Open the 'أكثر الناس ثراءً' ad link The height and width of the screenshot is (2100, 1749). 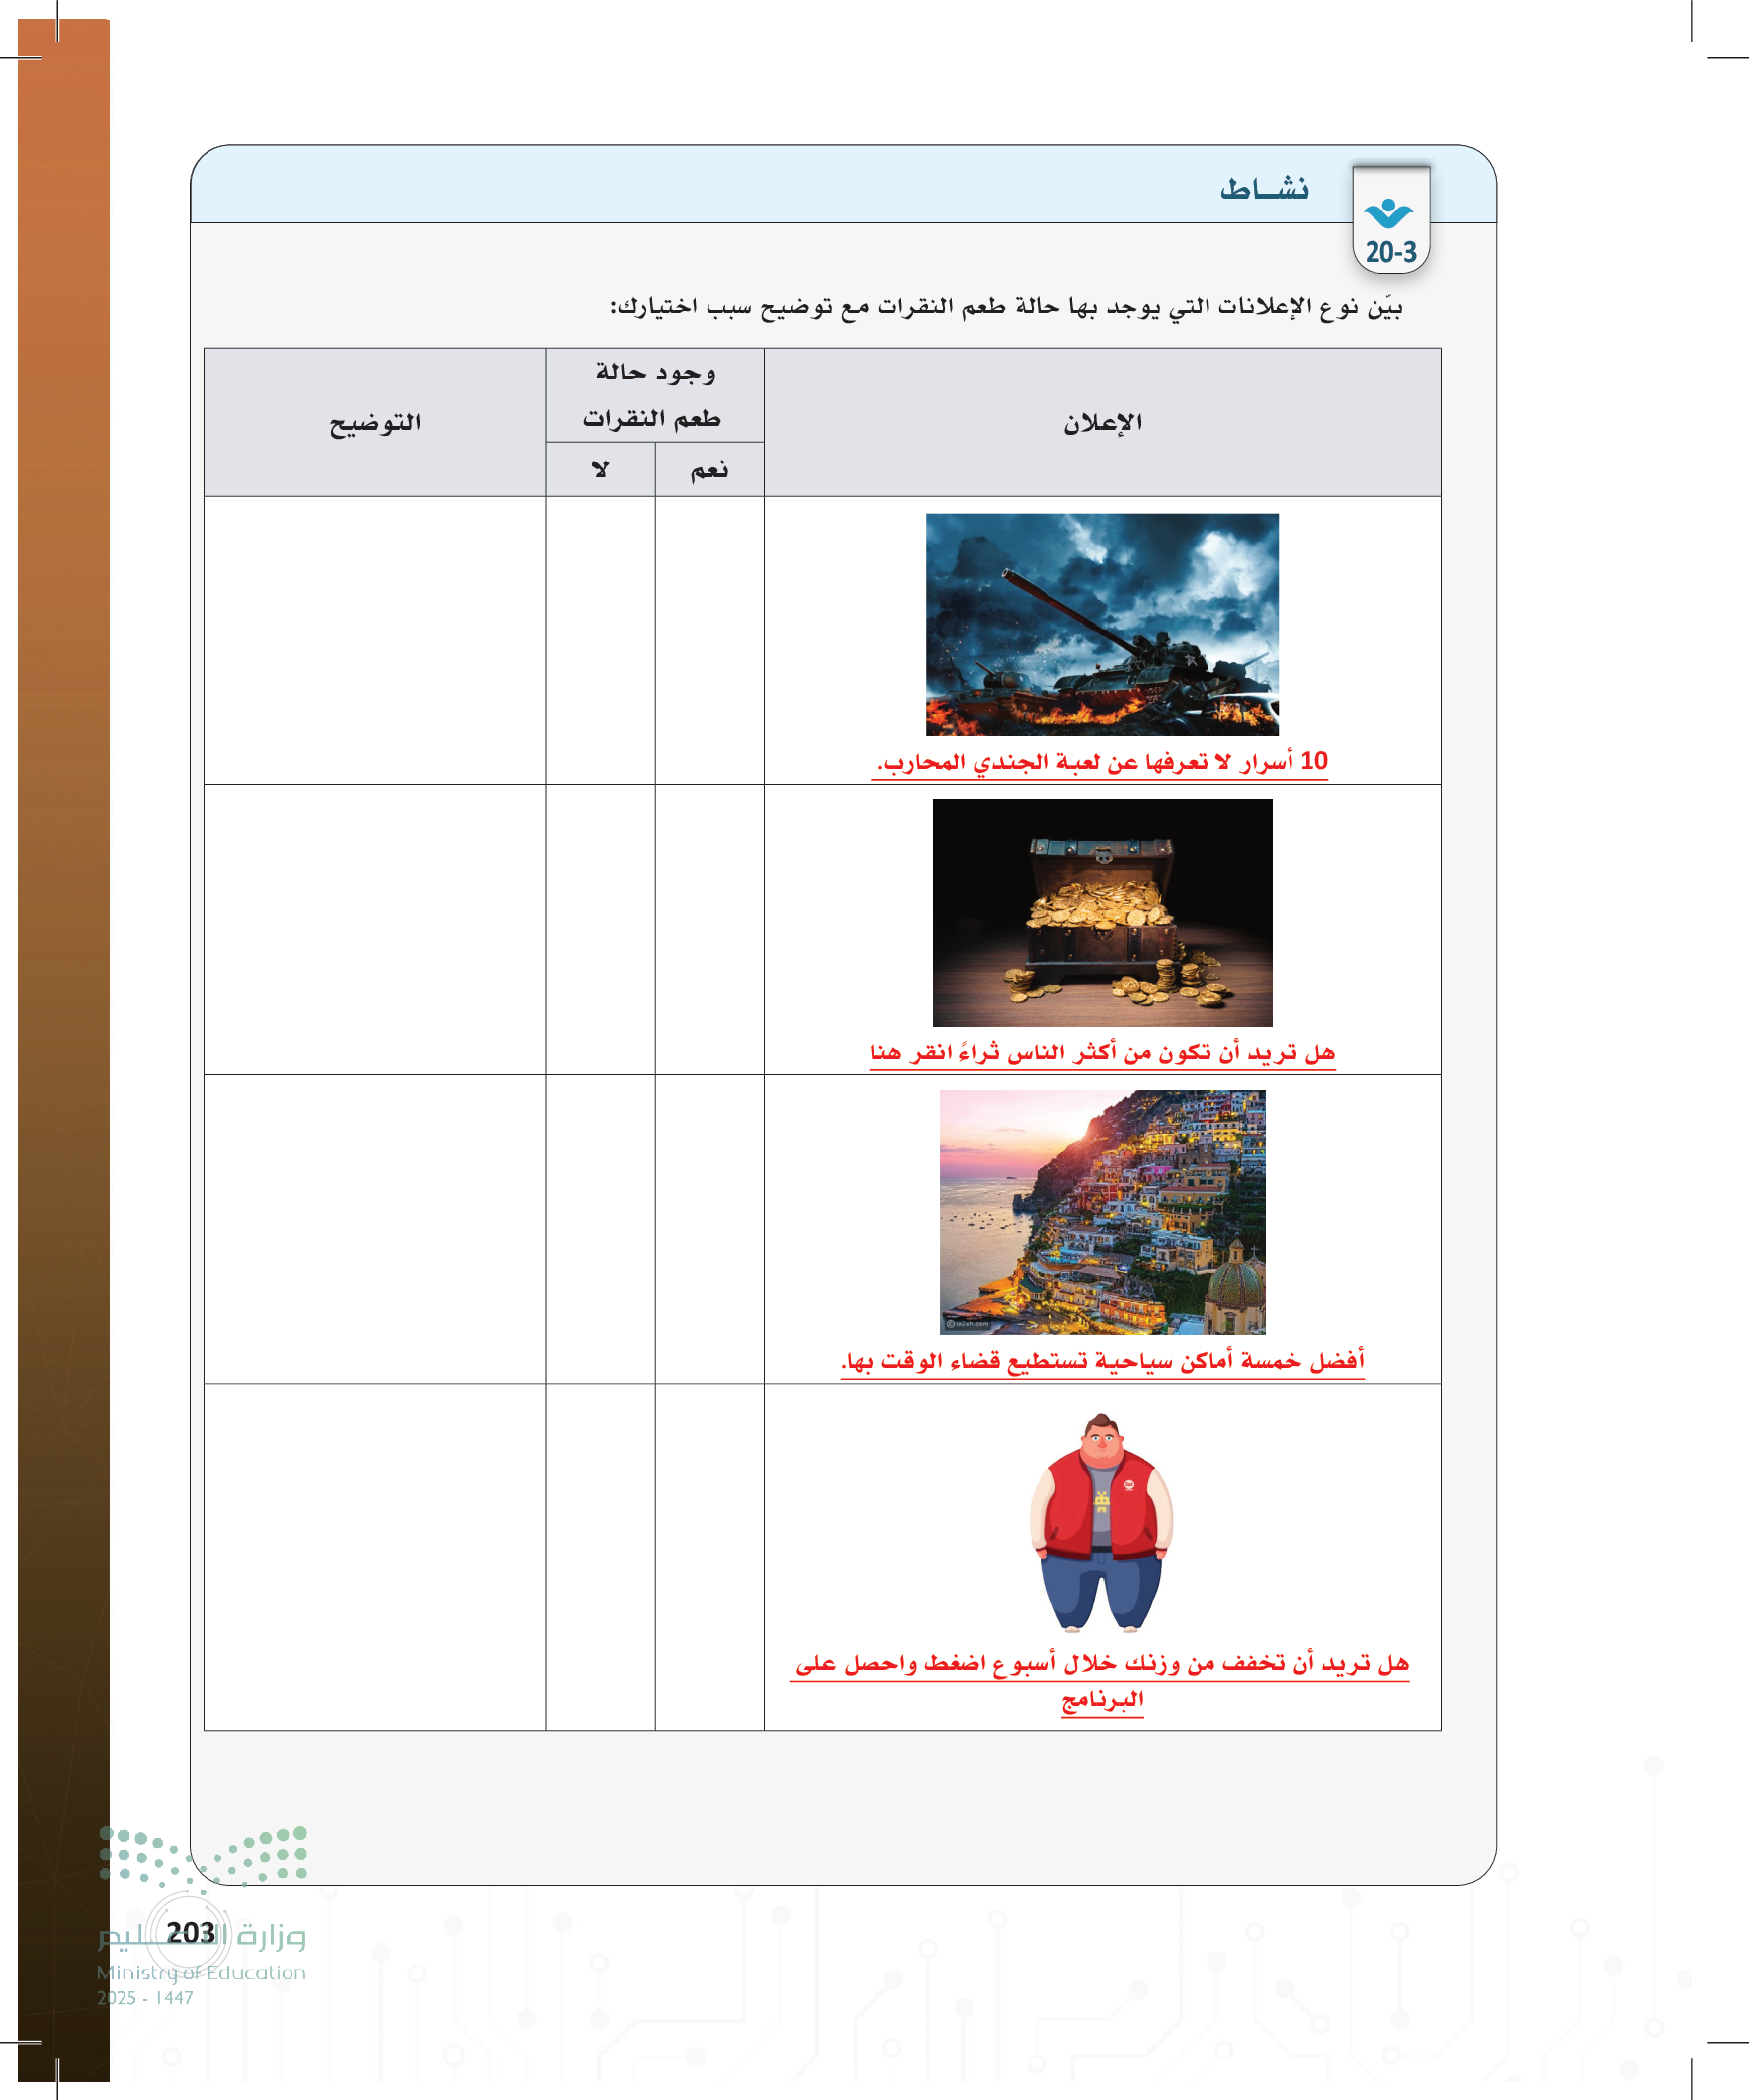click(x=1101, y=1053)
